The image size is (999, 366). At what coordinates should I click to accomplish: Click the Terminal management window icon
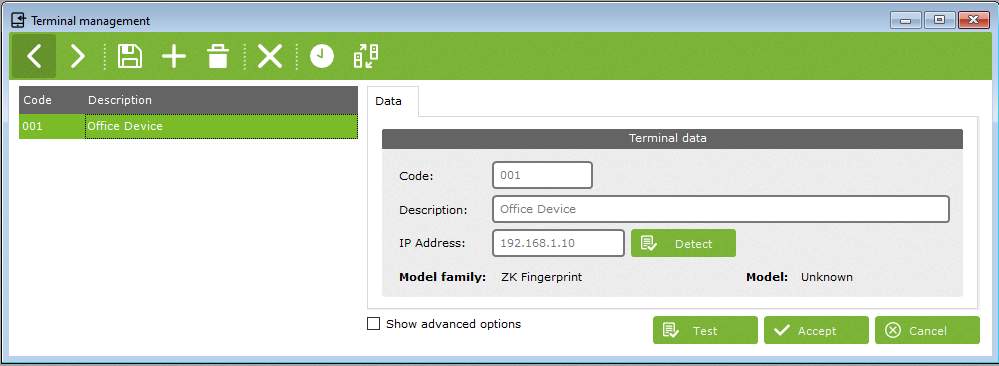pyautogui.click(x=19, y=20)
